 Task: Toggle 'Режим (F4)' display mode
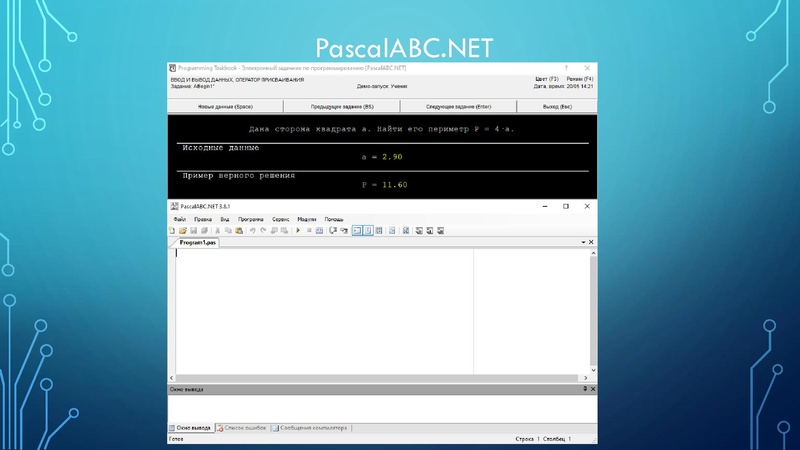(x=579, y=78)
